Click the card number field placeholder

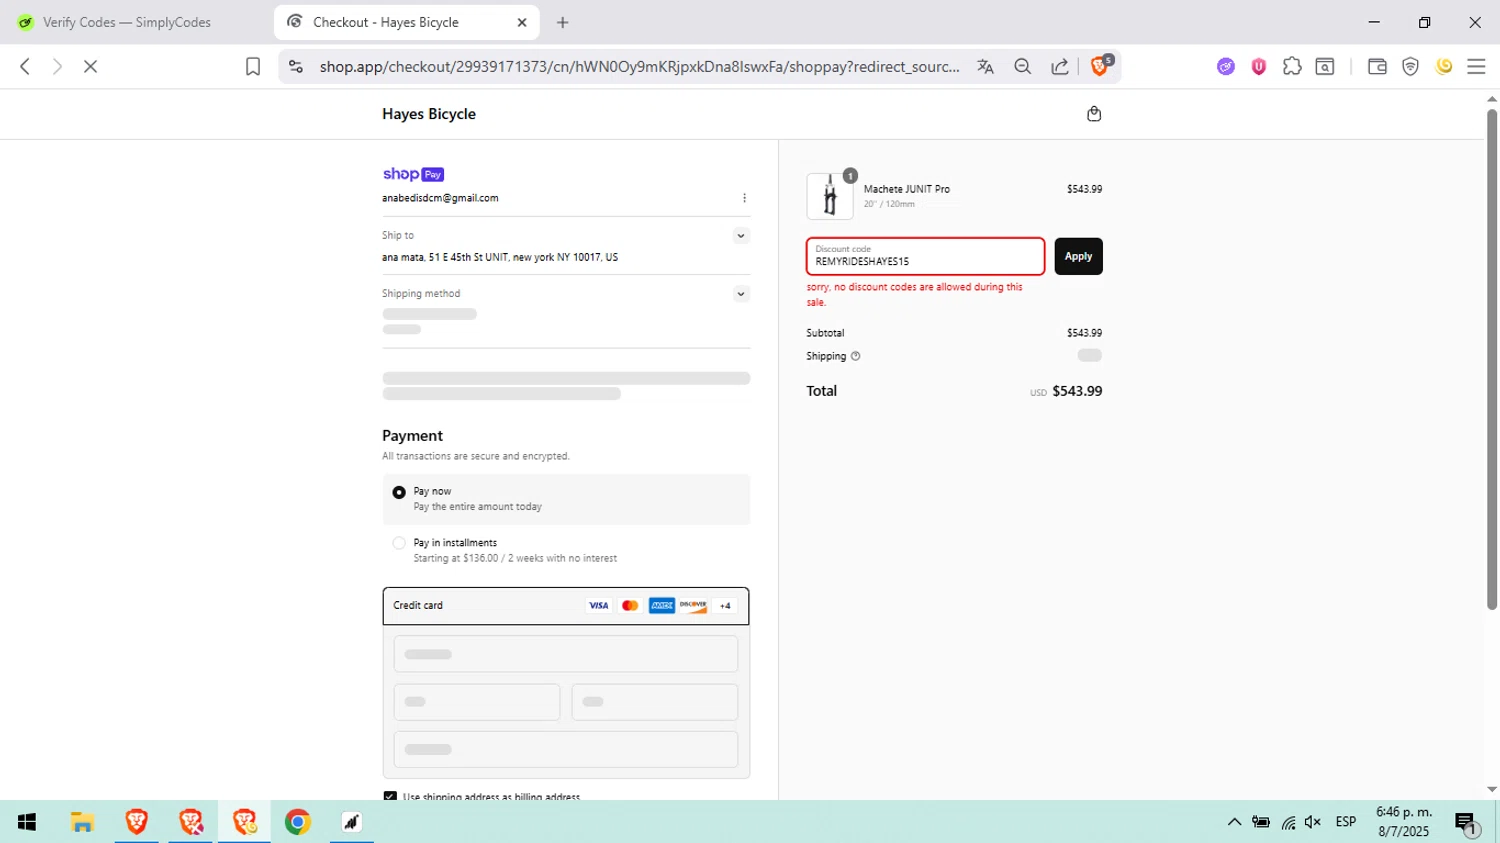coord(566,654)
